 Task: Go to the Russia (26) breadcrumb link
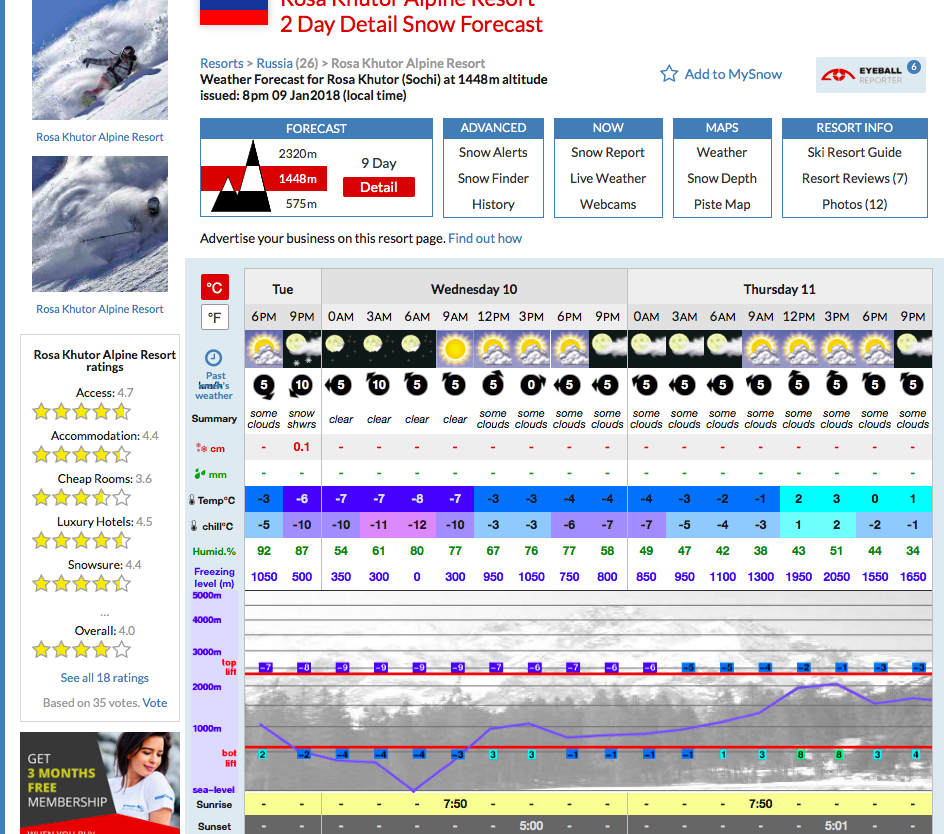[x=287, y=63]
